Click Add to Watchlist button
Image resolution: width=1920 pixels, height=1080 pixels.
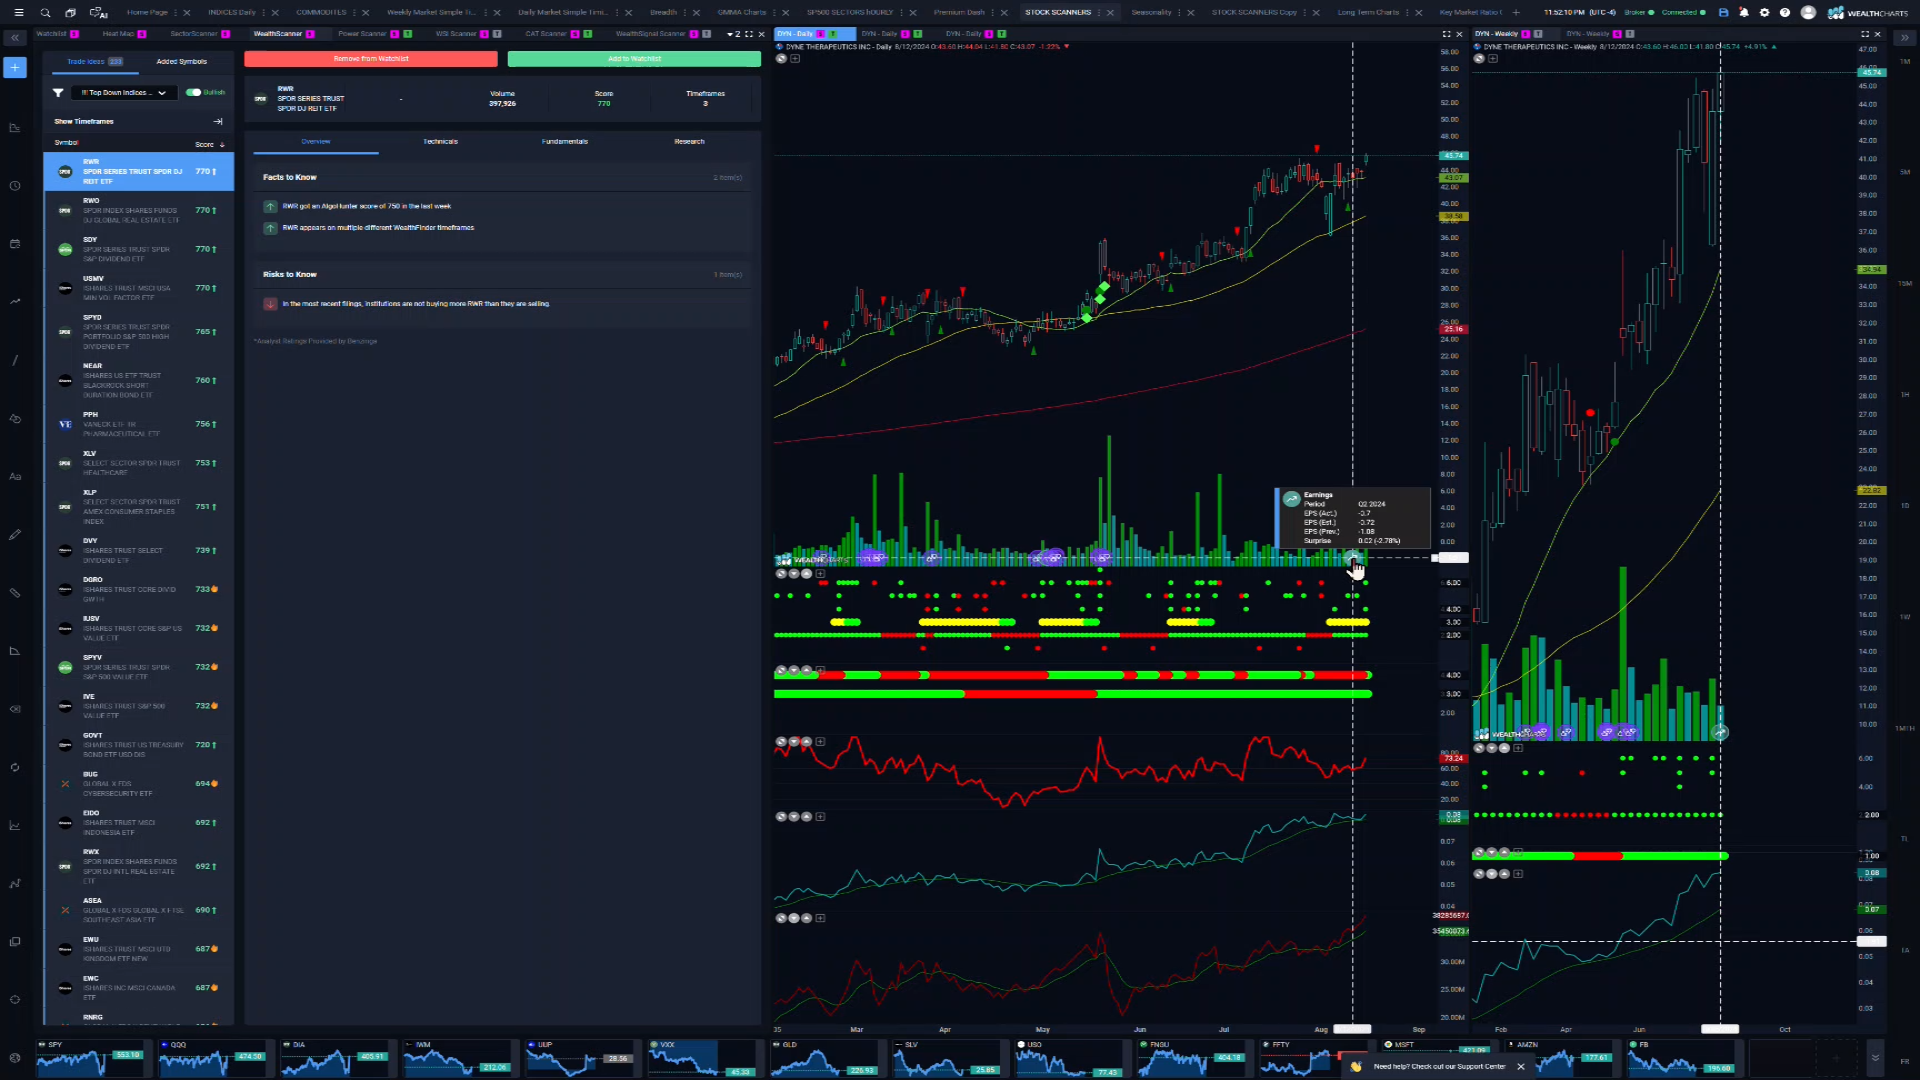[634, 59]
